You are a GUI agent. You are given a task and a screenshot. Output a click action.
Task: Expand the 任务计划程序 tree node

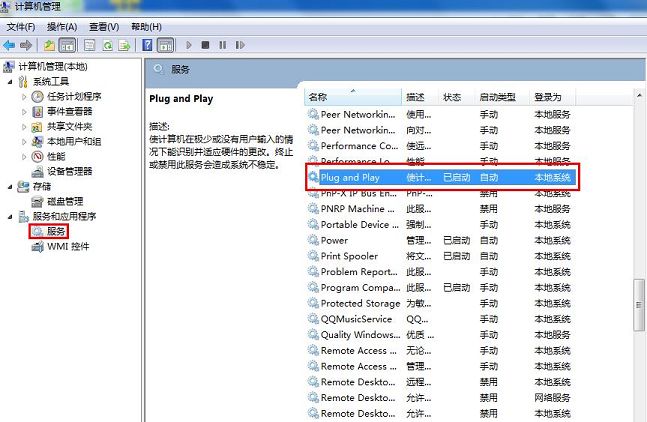coord(23,97)
